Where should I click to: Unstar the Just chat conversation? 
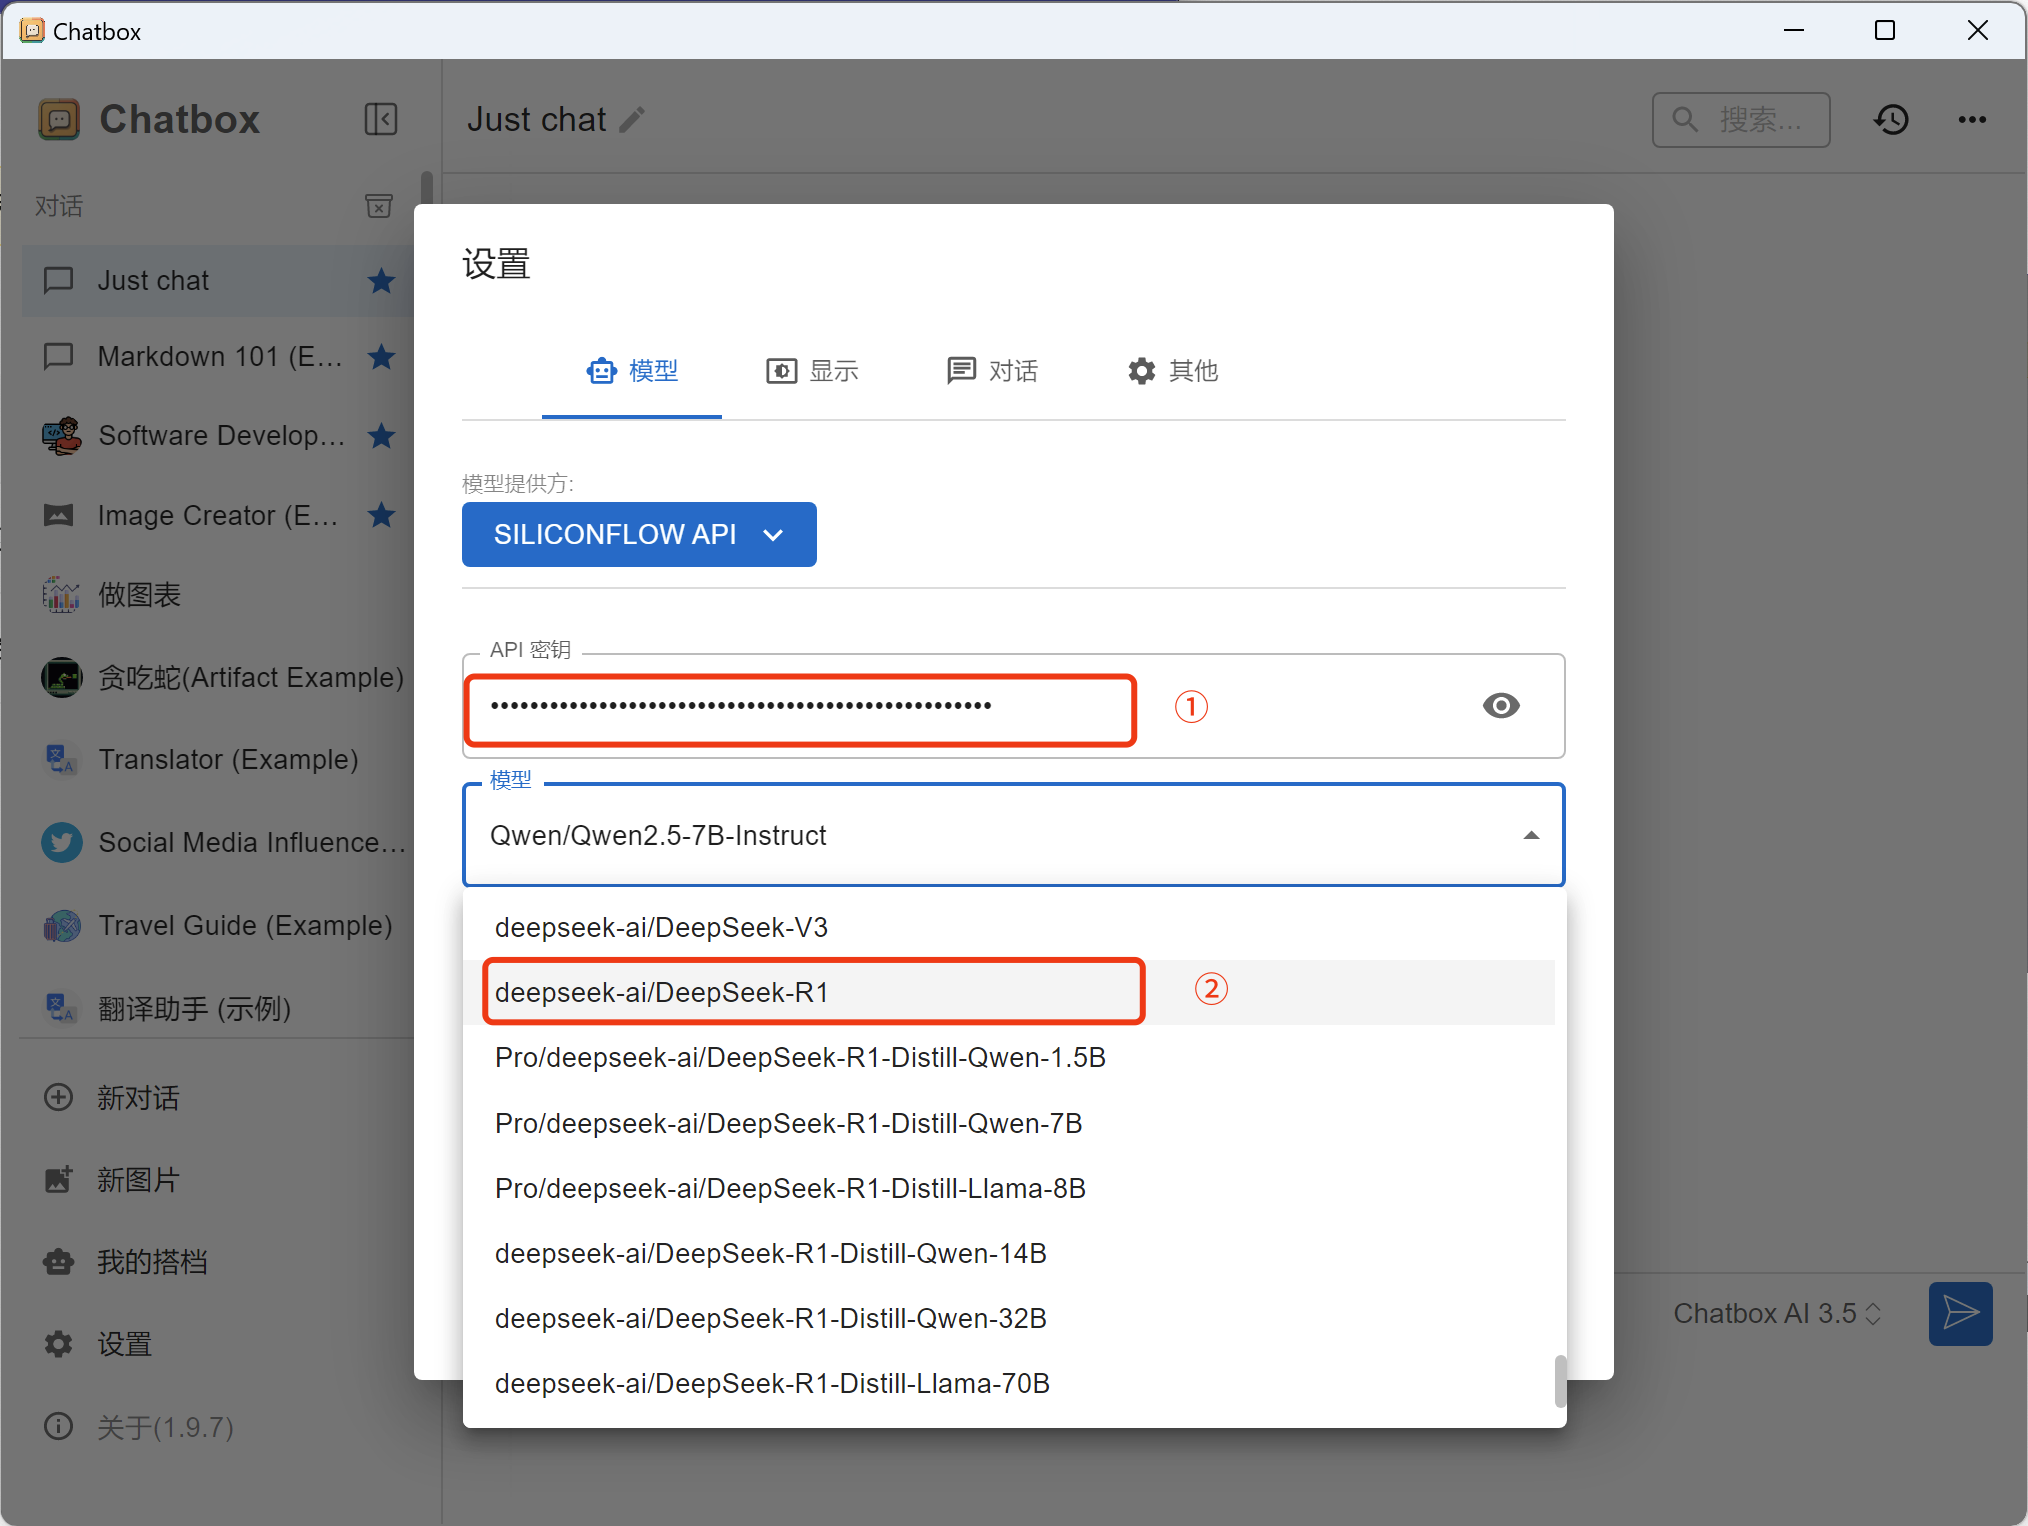pyautogui.click(x=381, y=281)
